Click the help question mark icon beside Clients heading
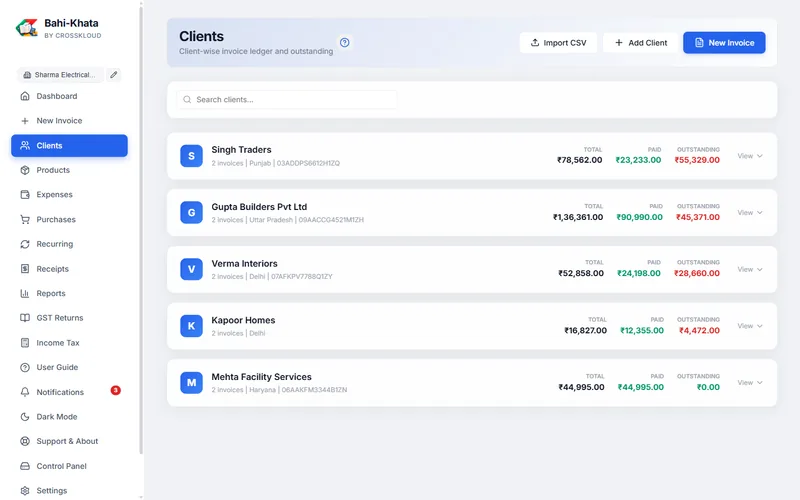The height and width of the screenshot is (500, 800). coord(344,42)
